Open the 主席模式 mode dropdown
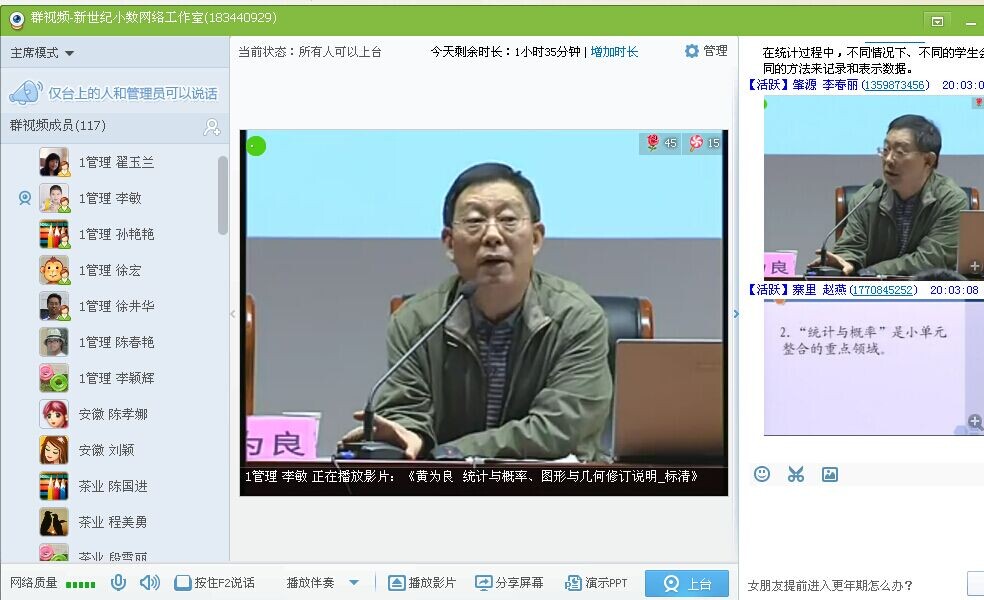The width and height of the screenshot is (984, 600). pyautogui.click(x=42, y=53)
